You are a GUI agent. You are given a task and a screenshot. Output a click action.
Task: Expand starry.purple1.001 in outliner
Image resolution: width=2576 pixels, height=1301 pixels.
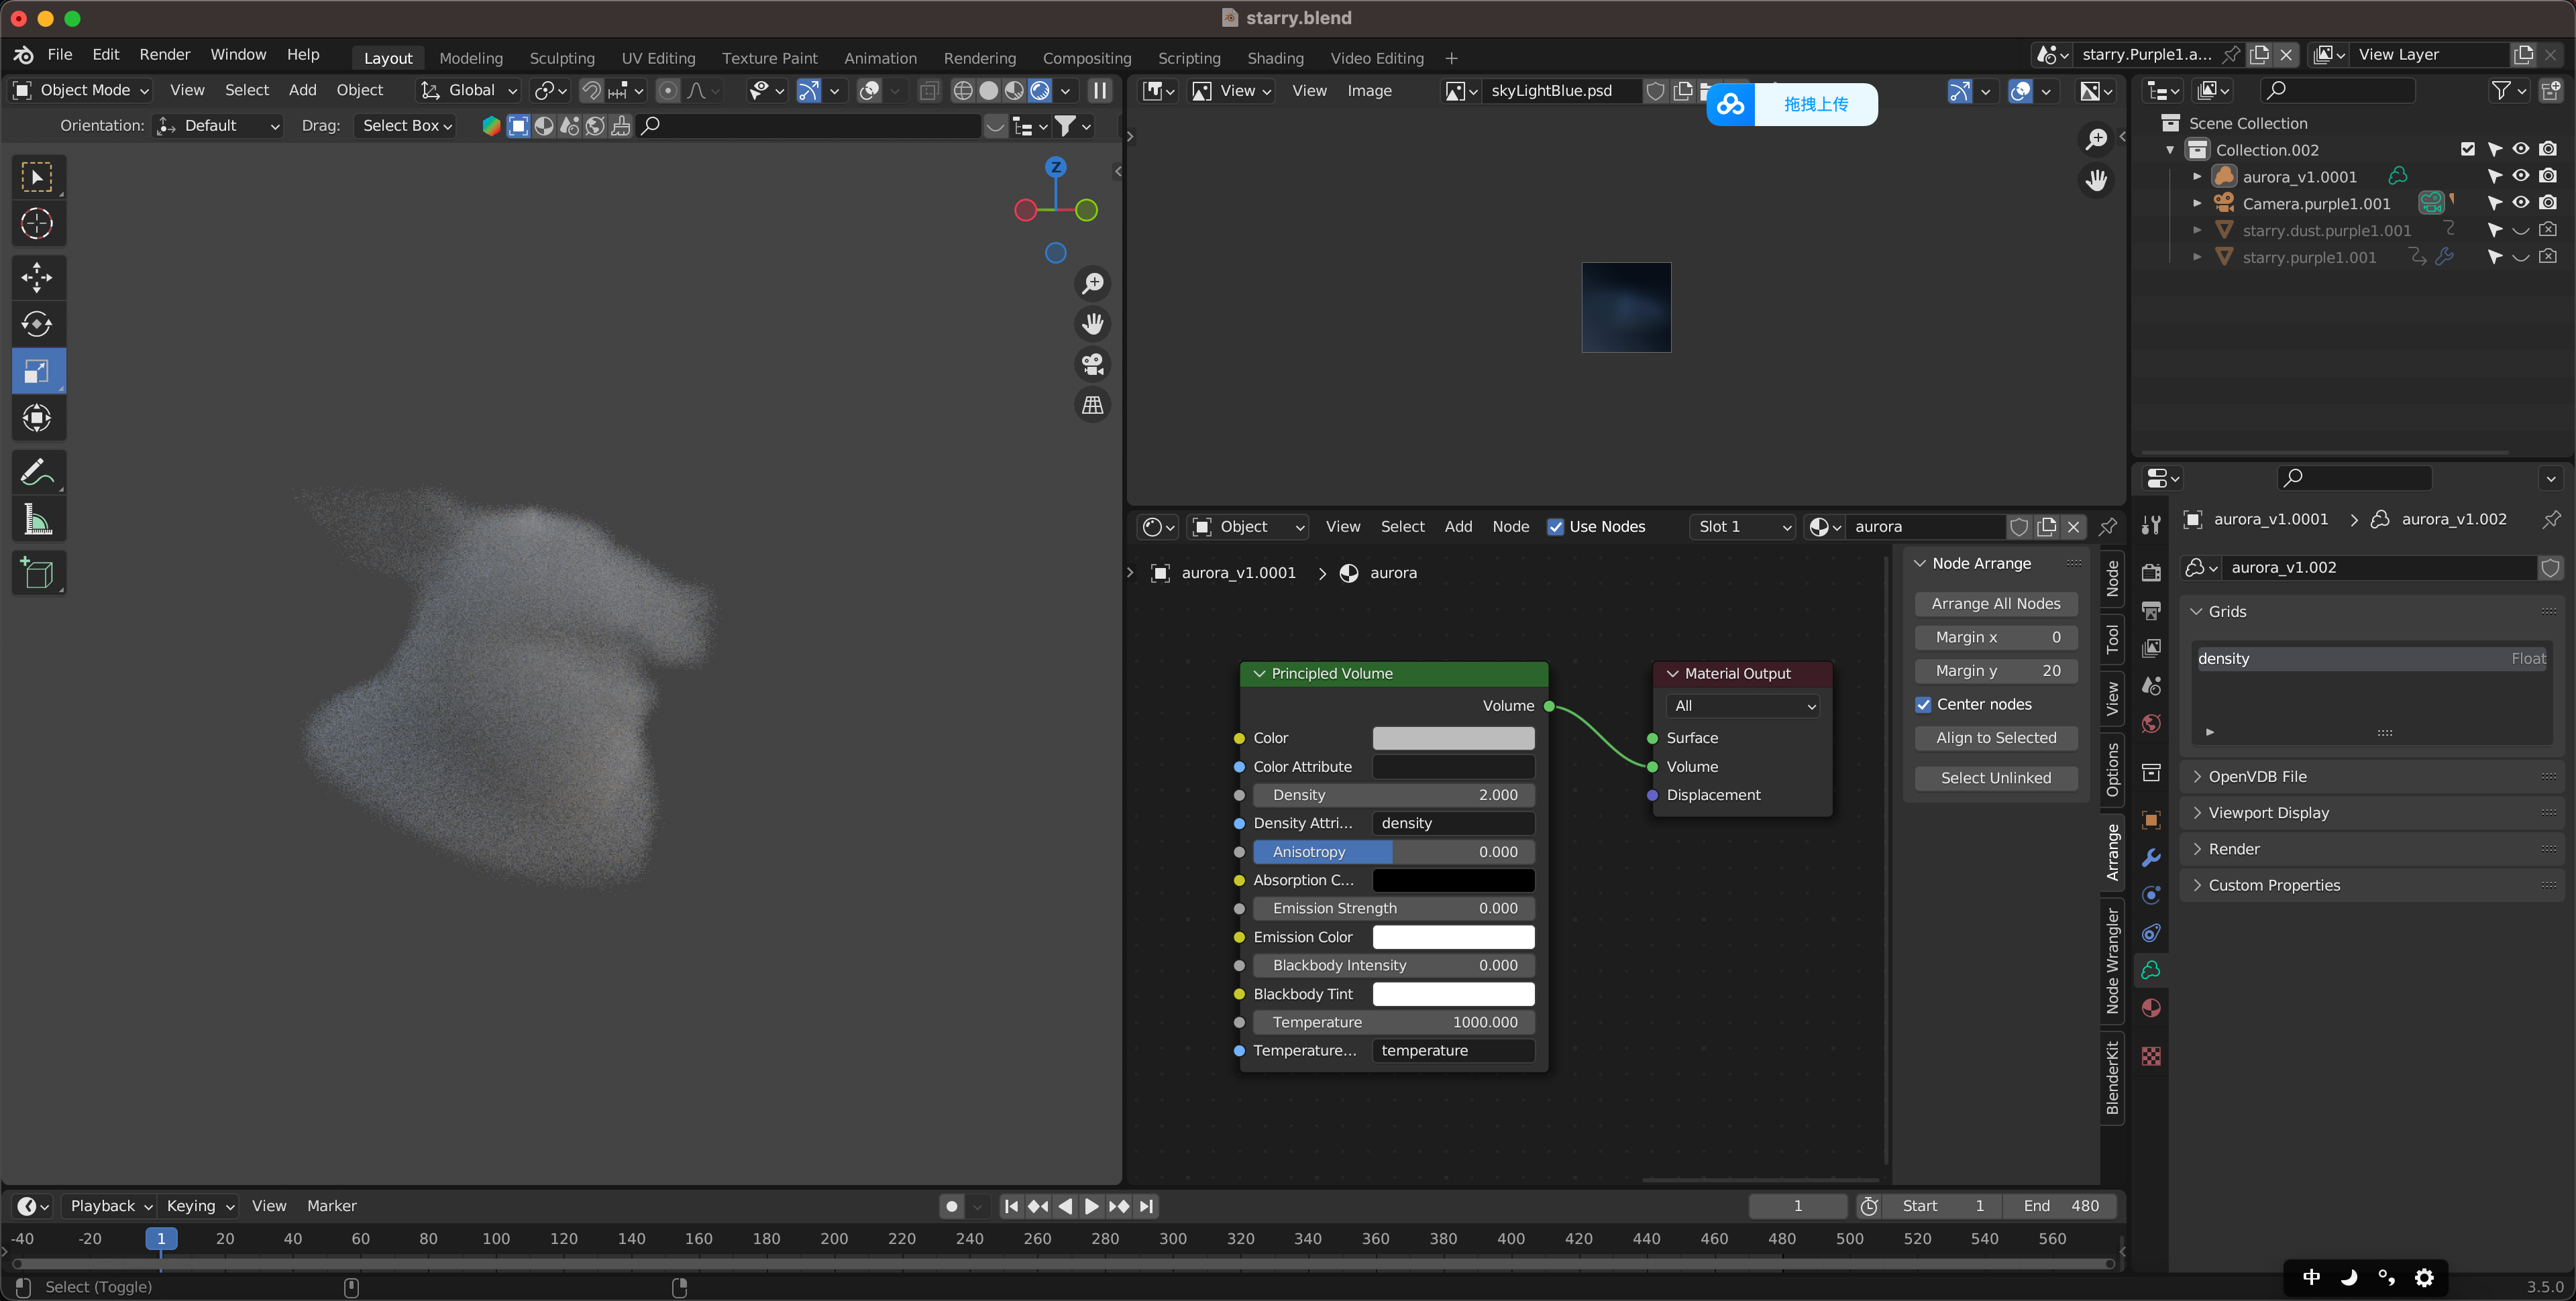(x=2197, y=257)
